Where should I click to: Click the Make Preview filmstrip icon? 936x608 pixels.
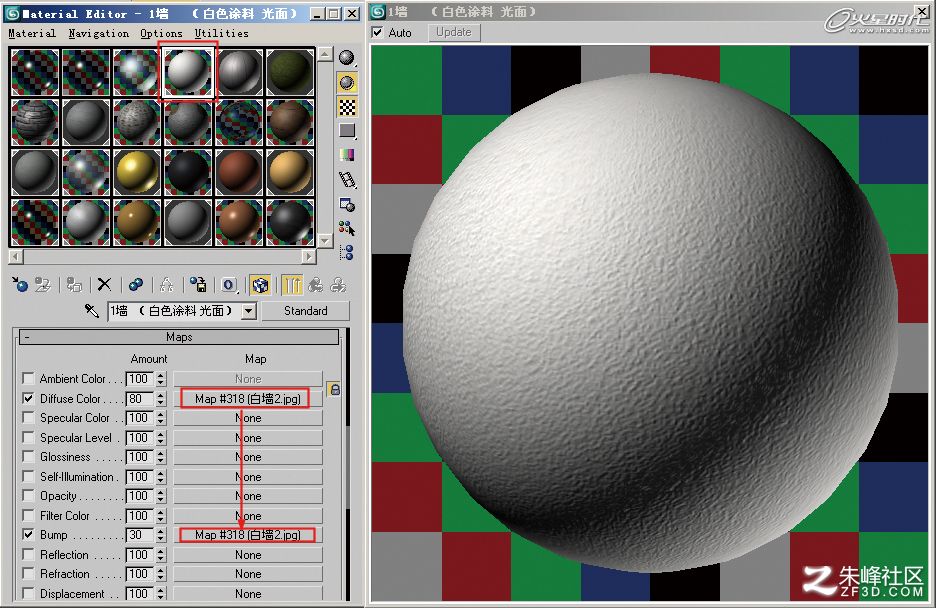pyautogui.click(x=347, y=180)
